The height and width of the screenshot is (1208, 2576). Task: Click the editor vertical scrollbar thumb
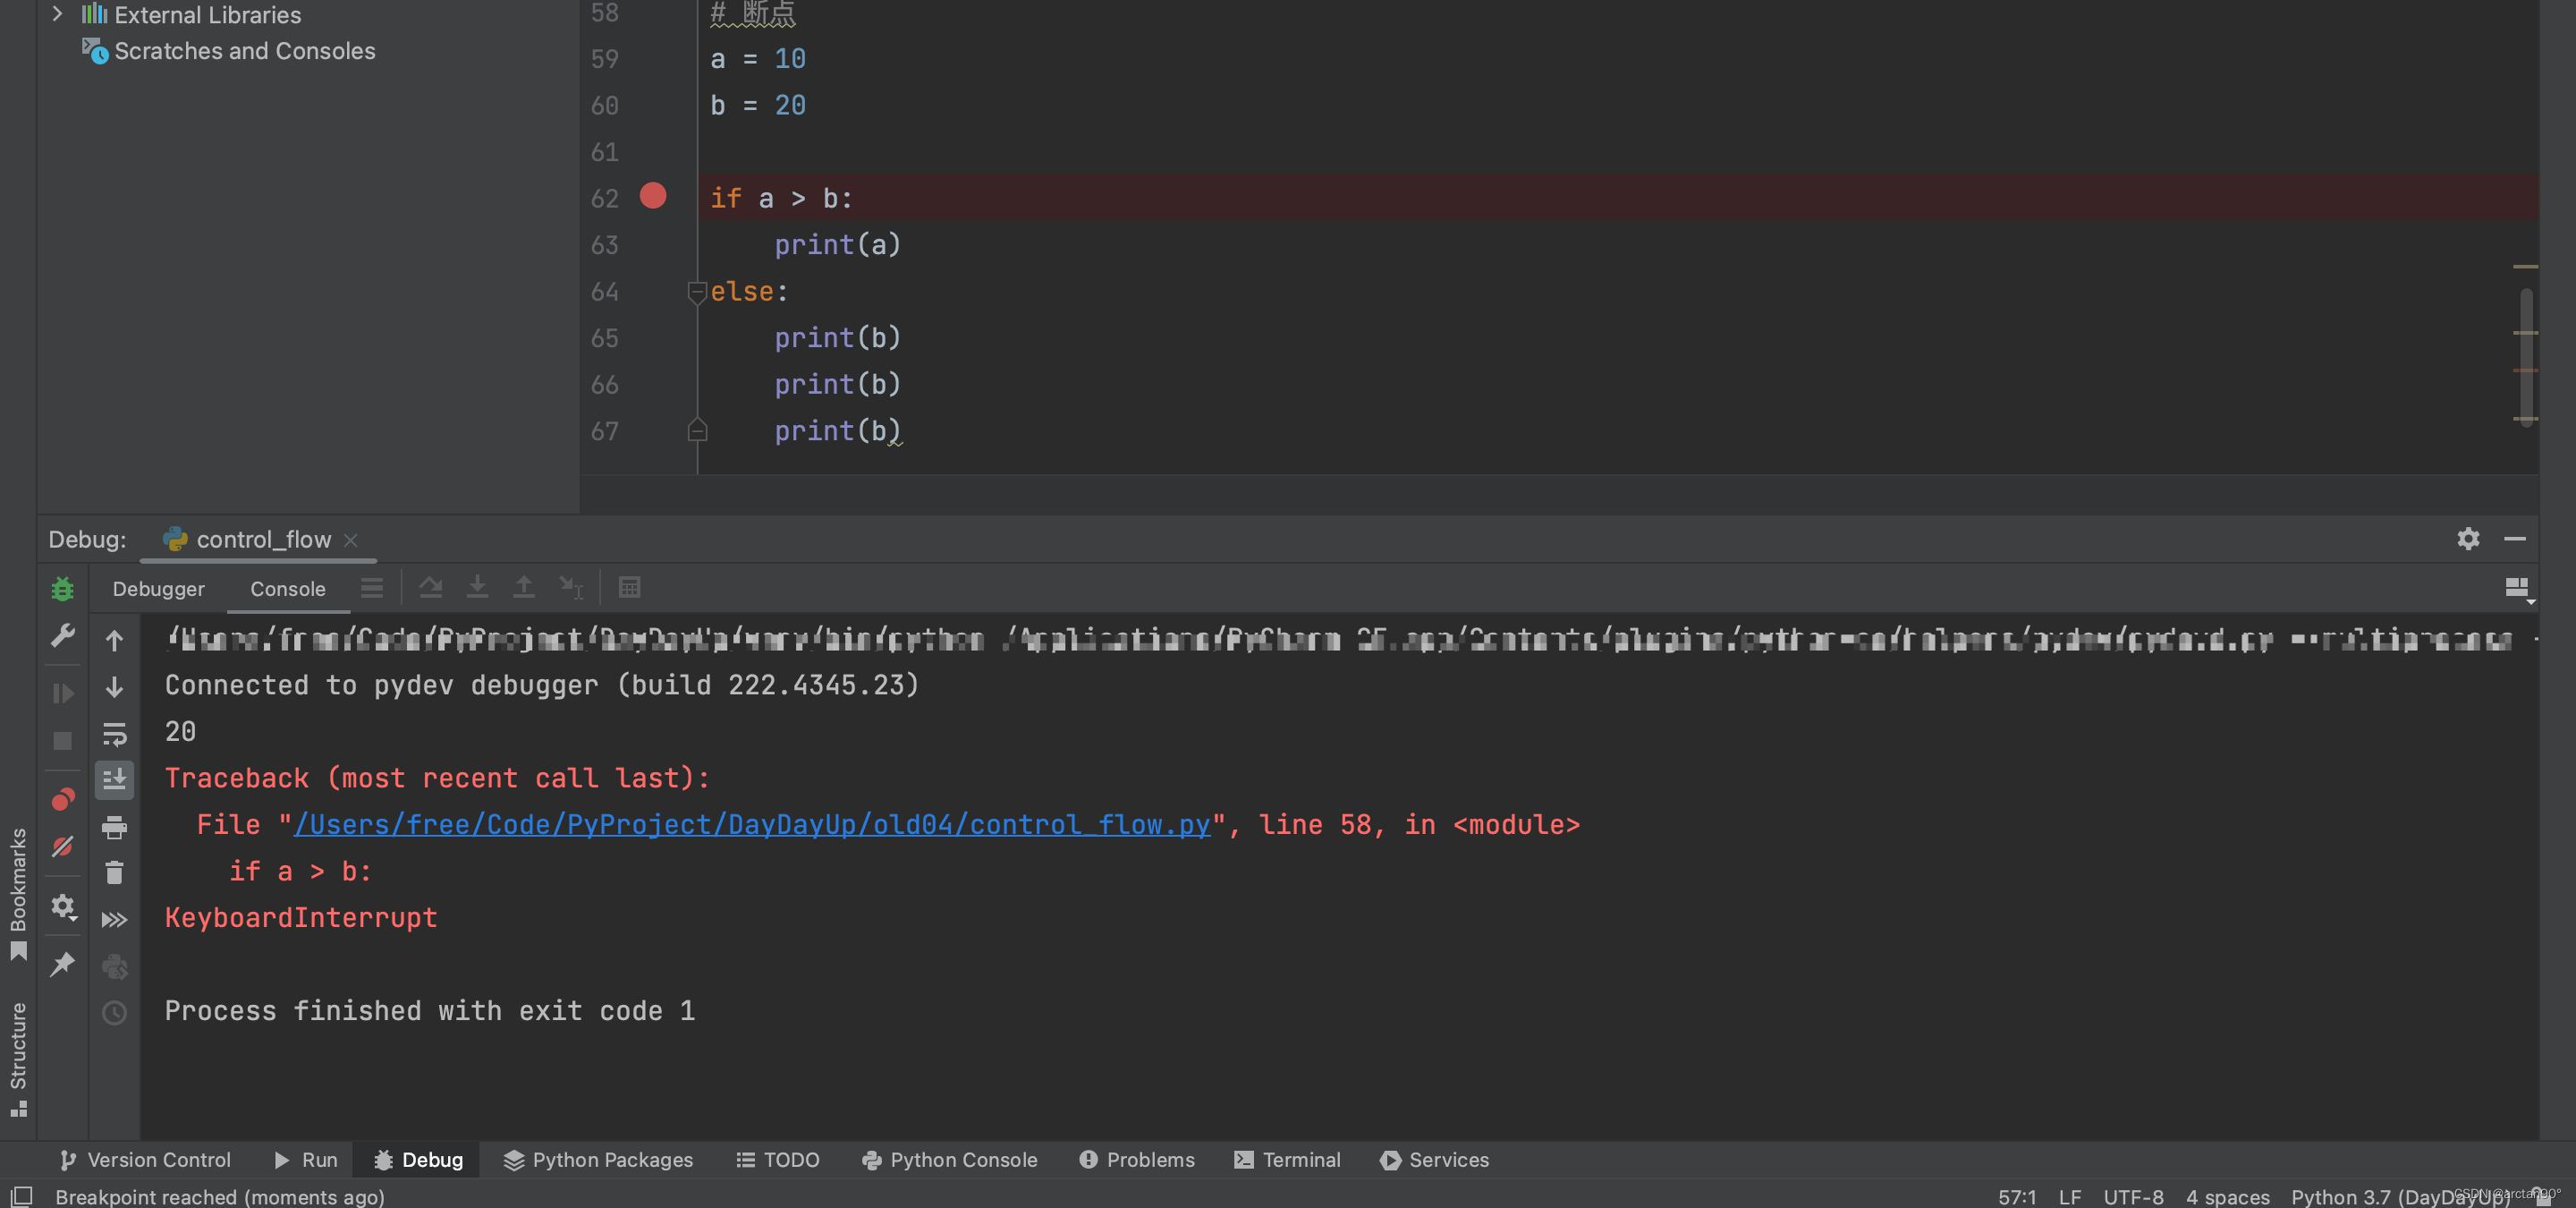coord(2526,355)
